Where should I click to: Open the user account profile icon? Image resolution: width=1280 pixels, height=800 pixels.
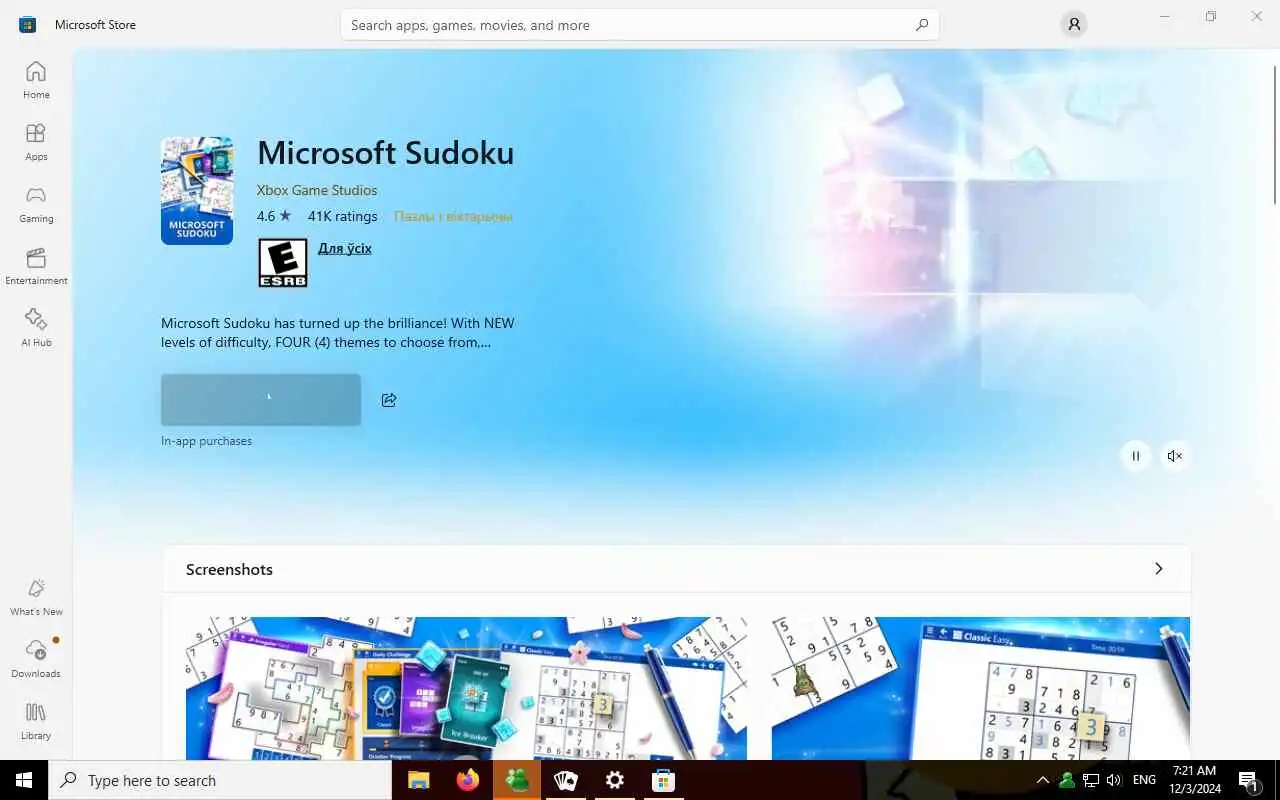pyautogui.click(x=1074, y=25)
